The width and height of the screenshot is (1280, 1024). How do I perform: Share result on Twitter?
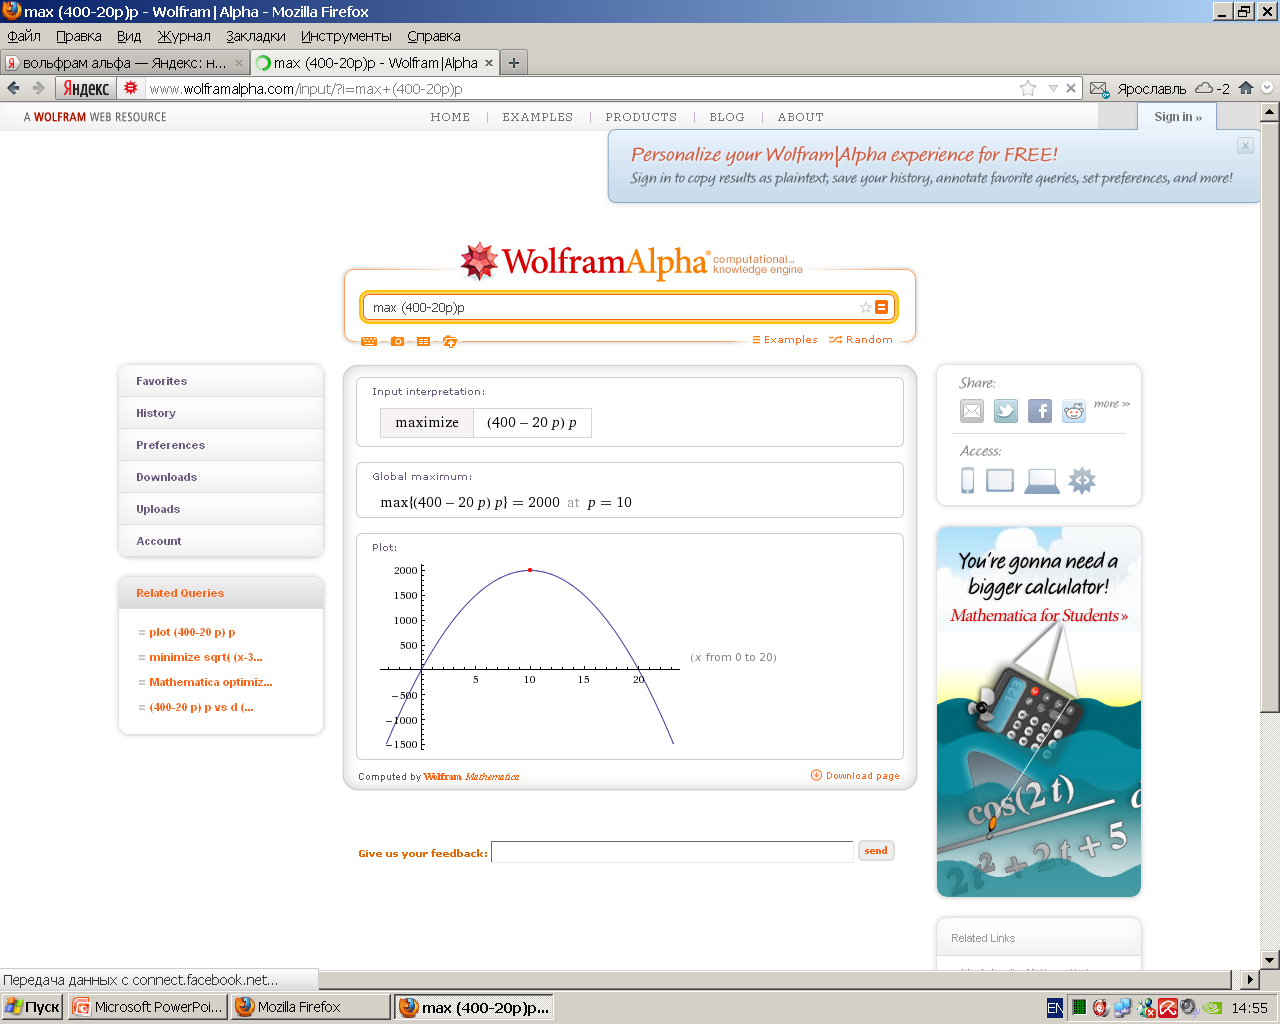pos(1006,411)
